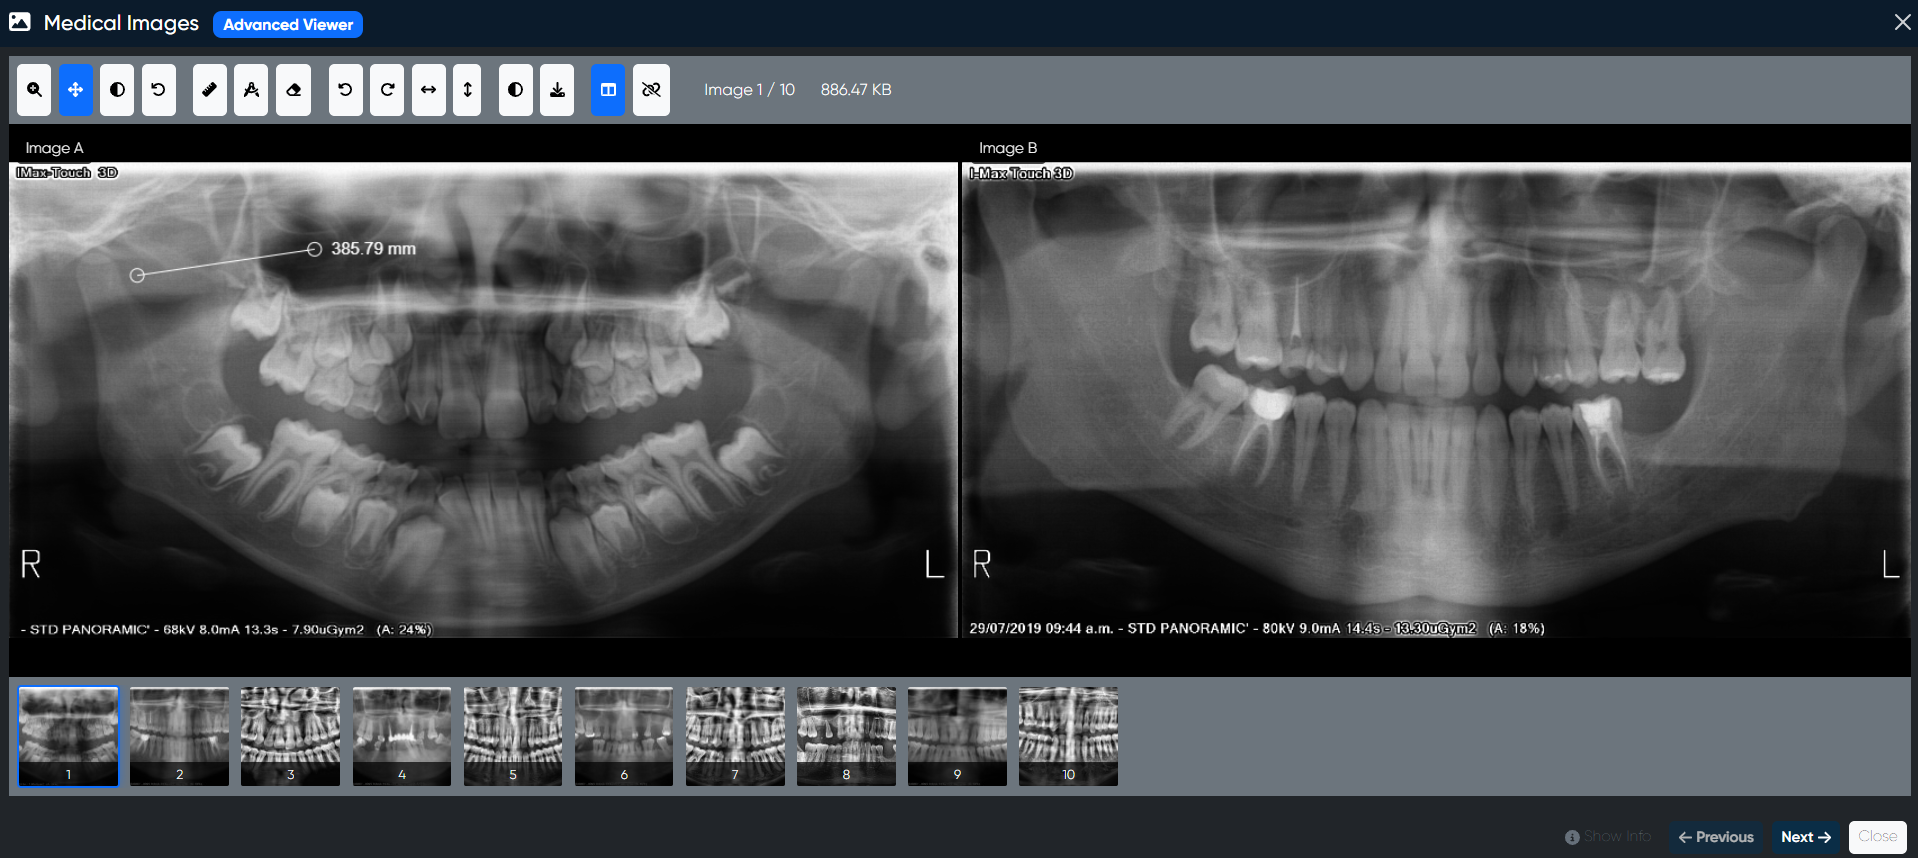Image resolution: width=1918 pixels, height=858 pixels.
Task: Activate the pan move tool
Action: [x=76, y=90]
